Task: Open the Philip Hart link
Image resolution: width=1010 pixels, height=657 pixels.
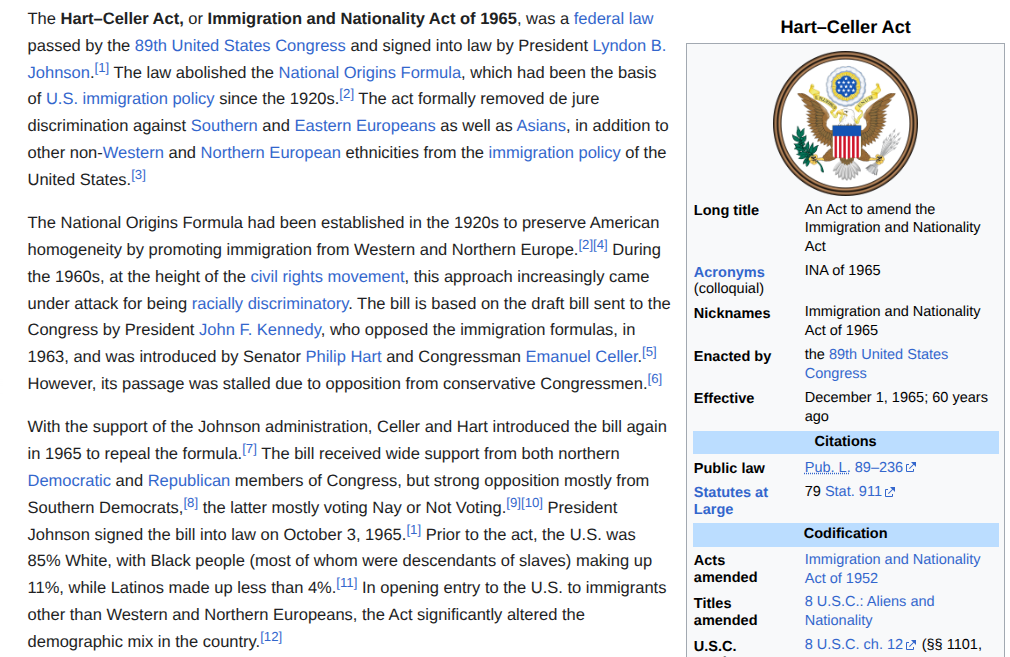Action: click(343, 357)
